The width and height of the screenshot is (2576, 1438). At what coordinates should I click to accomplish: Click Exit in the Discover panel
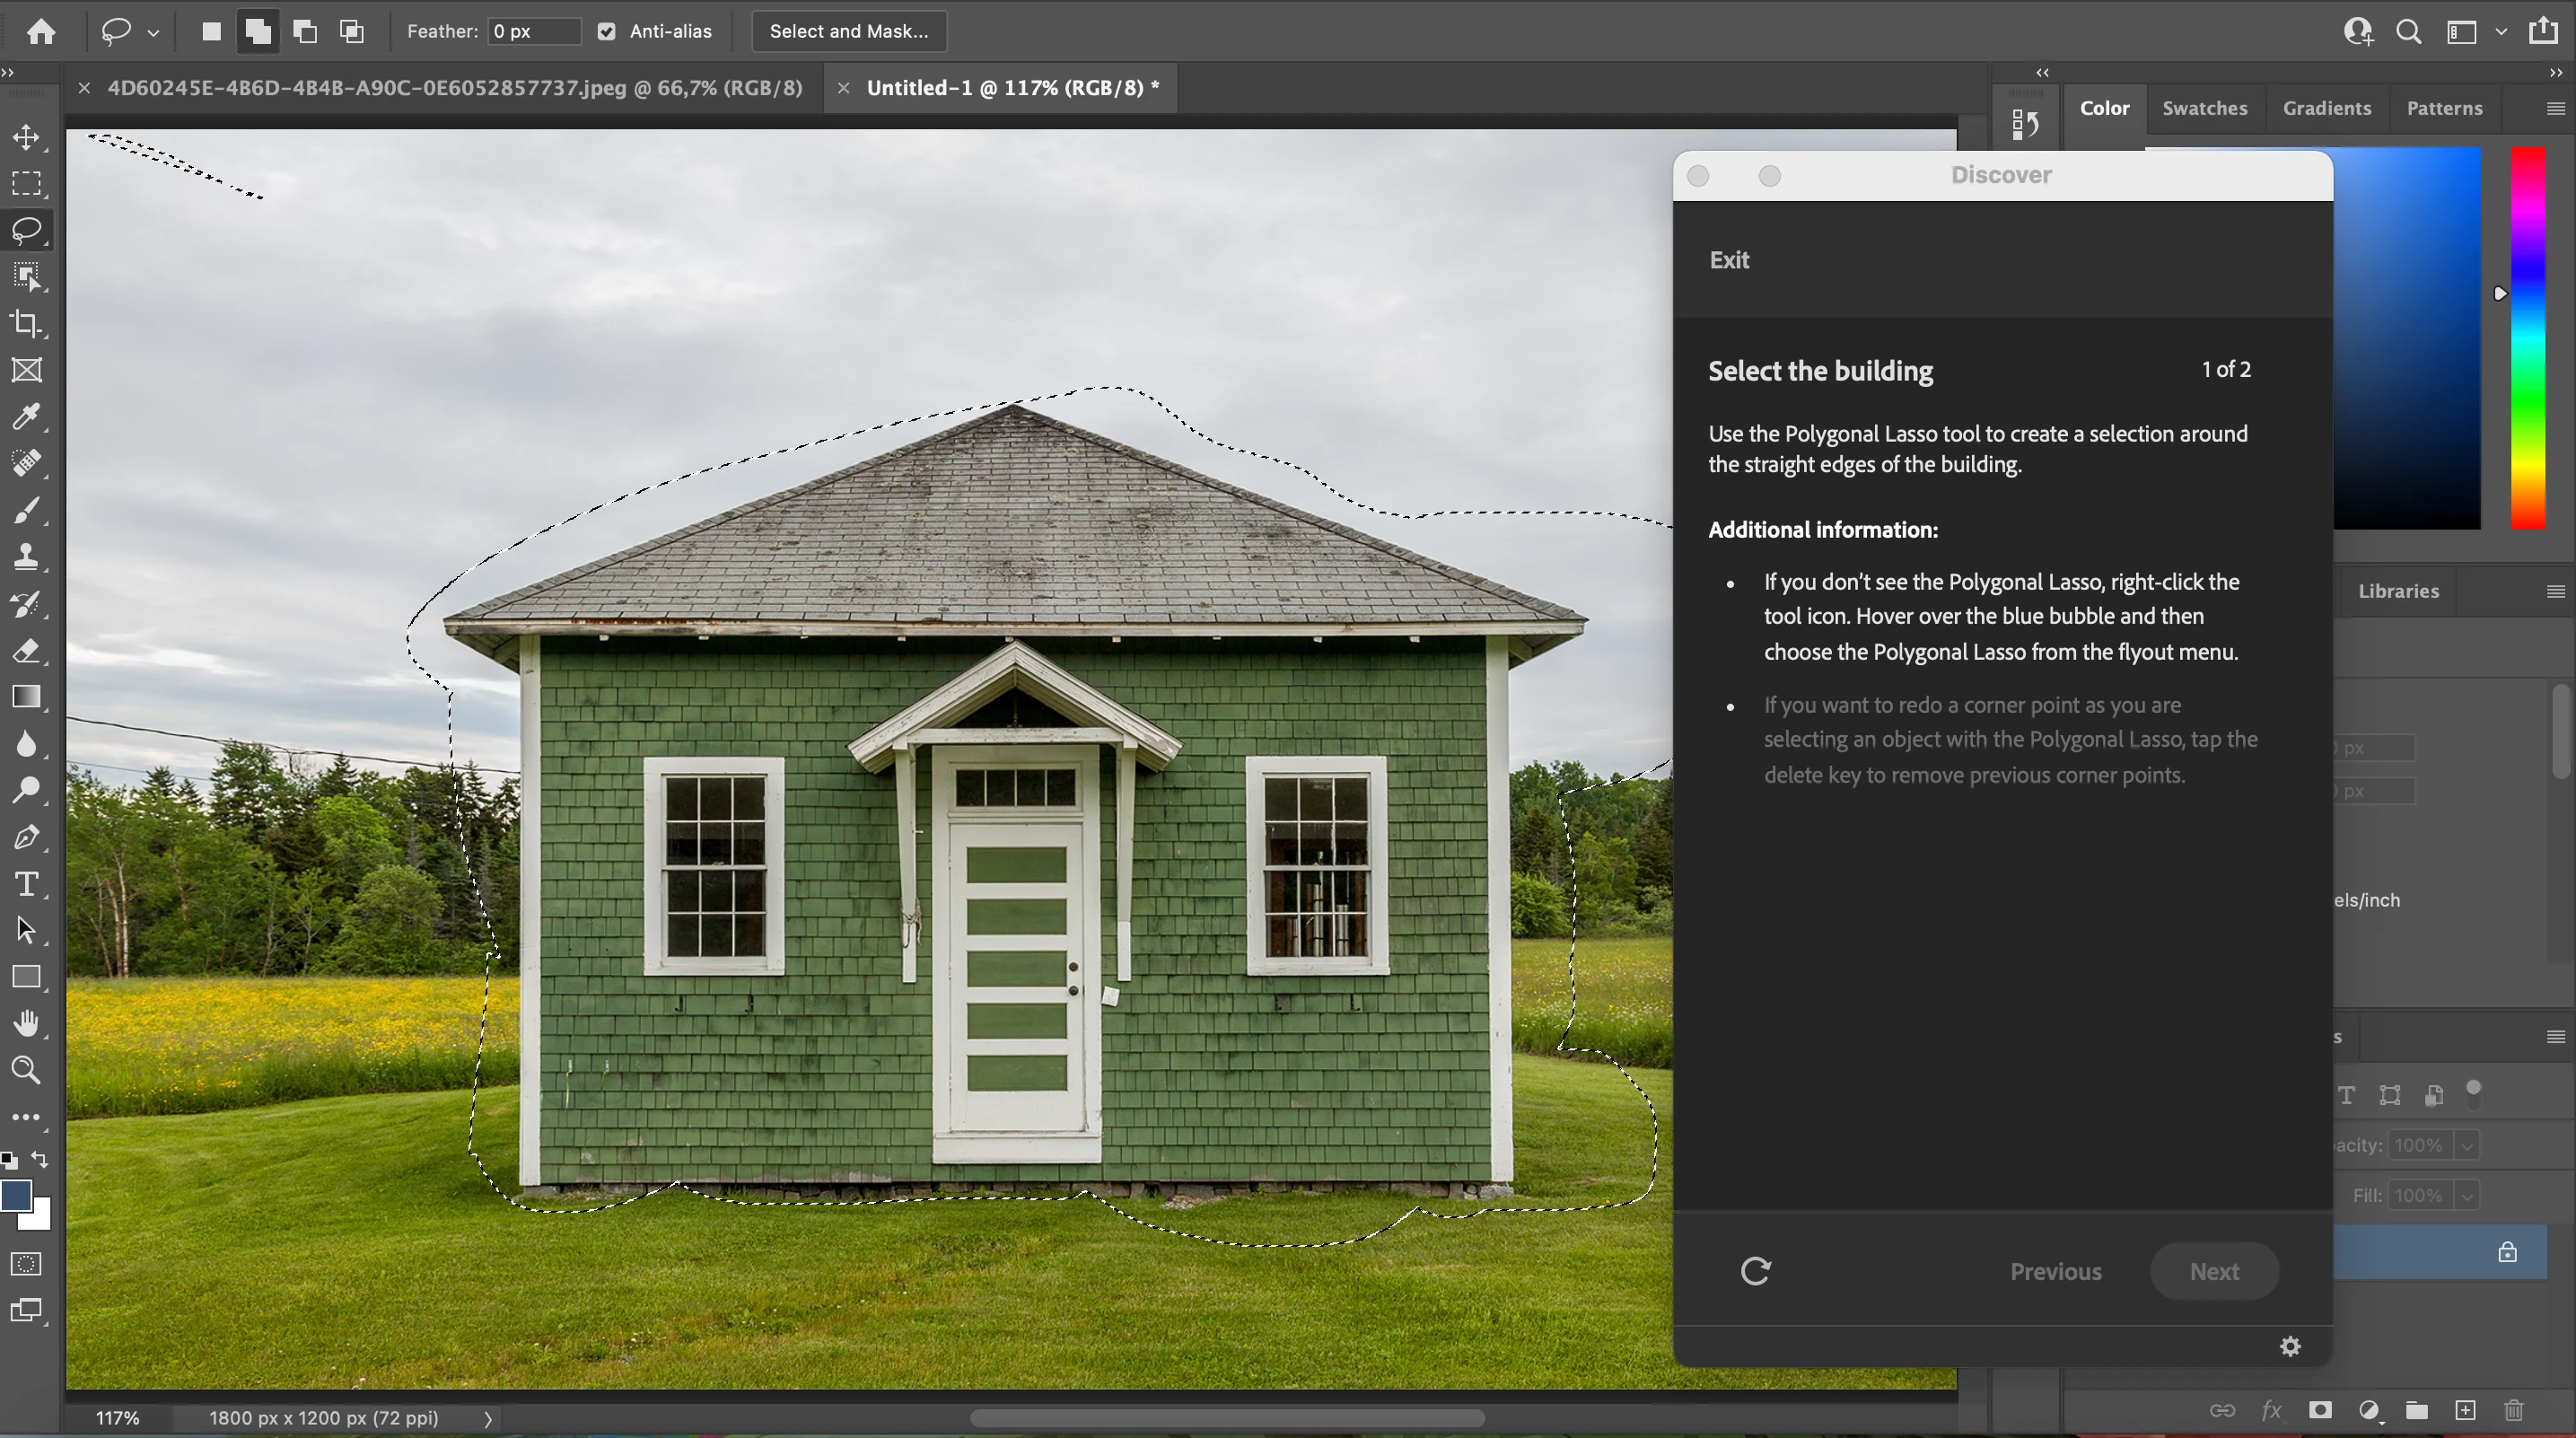(1729, 260)
